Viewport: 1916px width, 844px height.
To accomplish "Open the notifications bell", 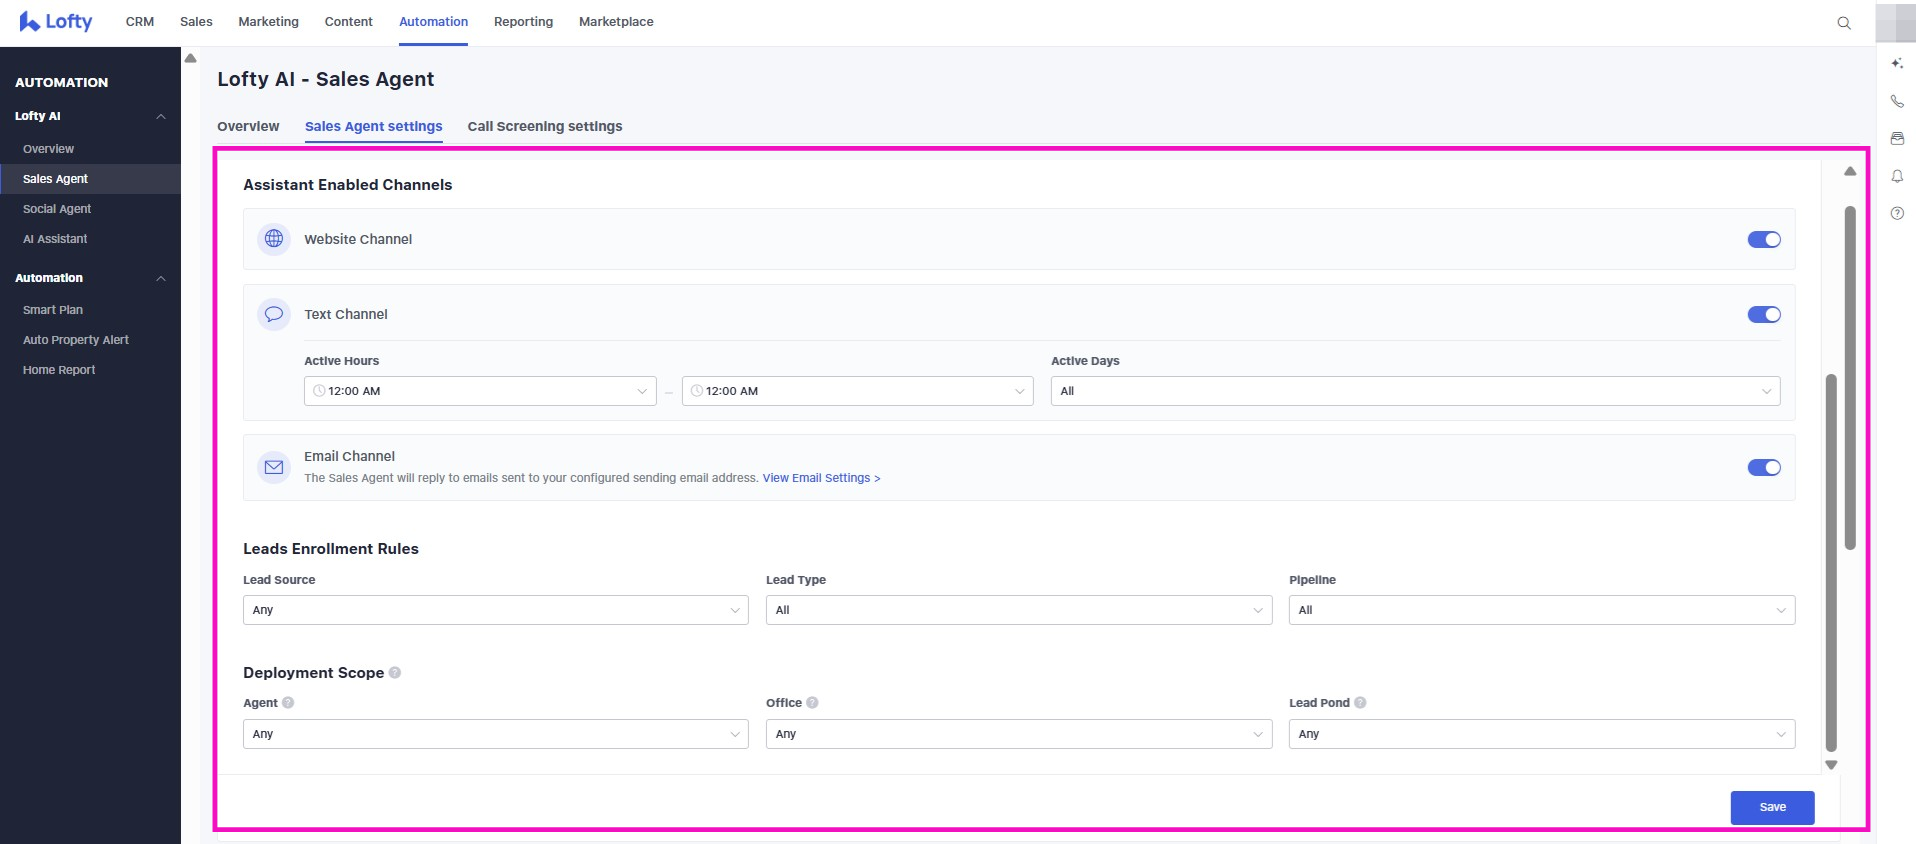I will coord(1897,176).
